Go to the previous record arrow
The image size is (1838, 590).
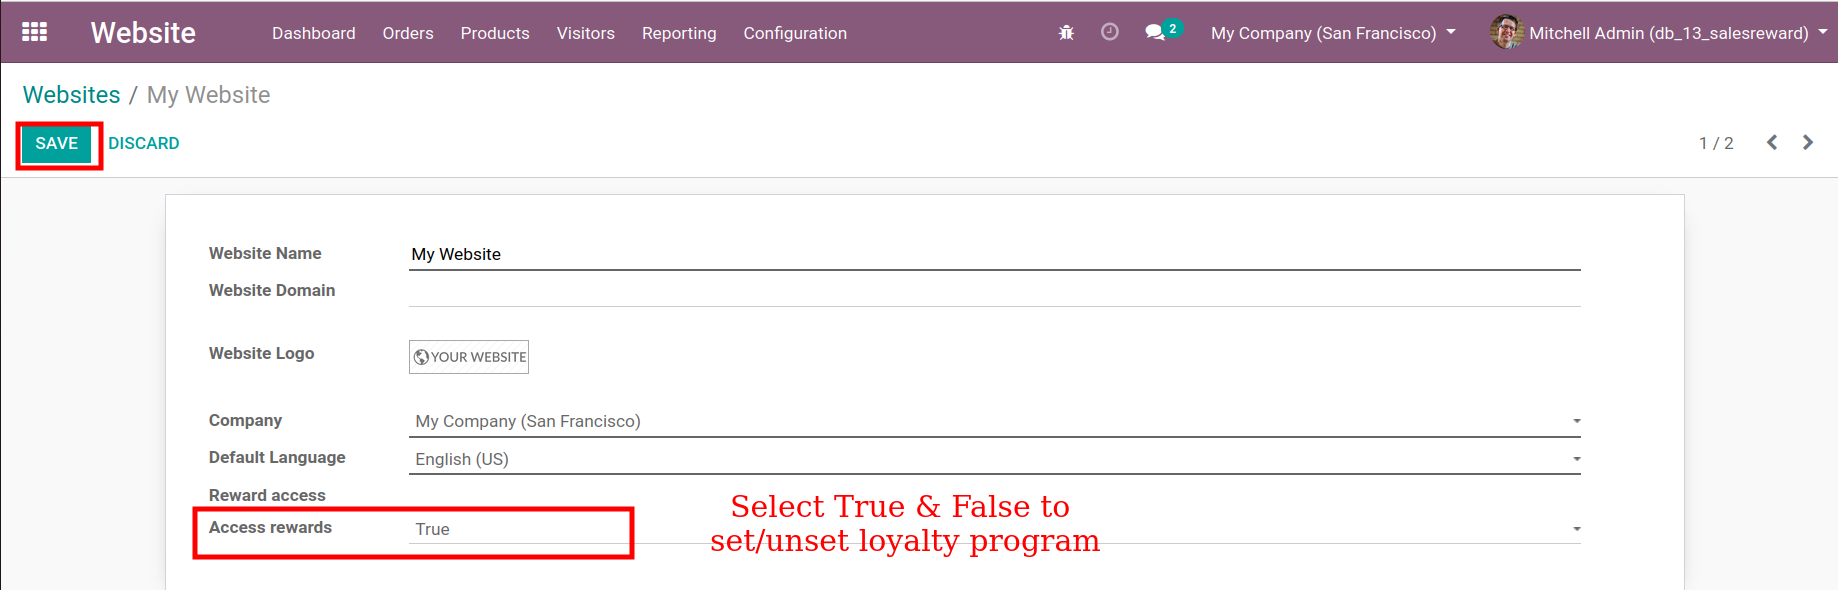1771,143
